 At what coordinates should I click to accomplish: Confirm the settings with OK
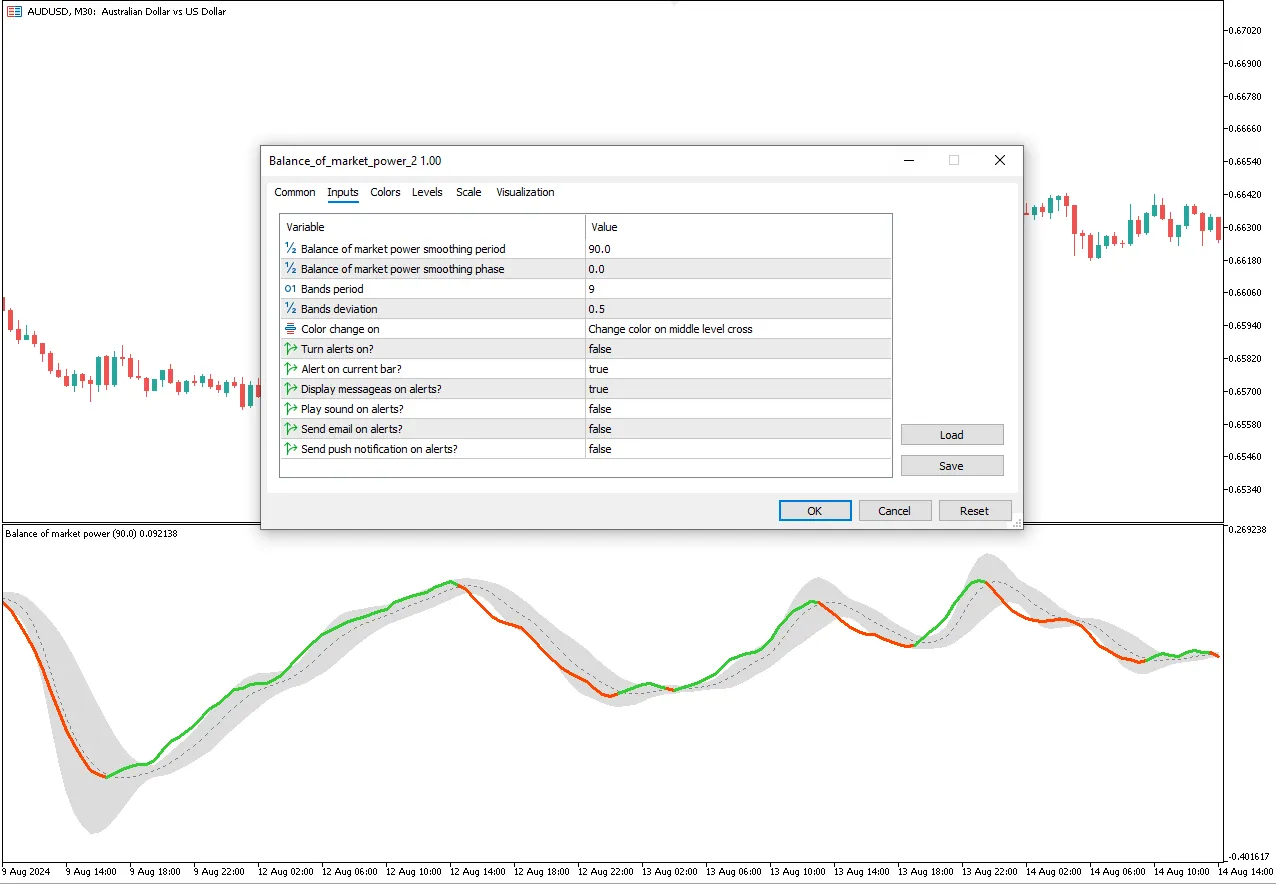click(x=815, y=511)
